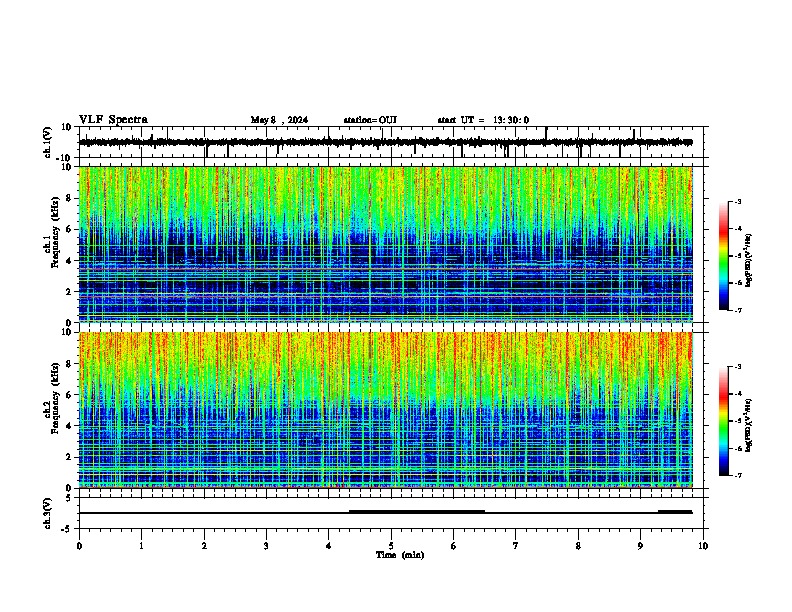The image size is (792, 612).
Task: Click the "-3" tick on ch.2 colorbar
Action: point(737,367)
